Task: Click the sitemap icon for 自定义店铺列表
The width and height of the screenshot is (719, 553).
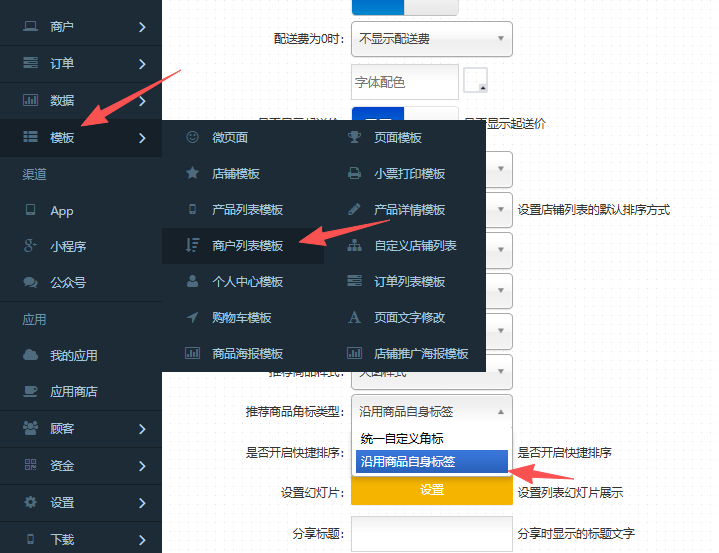Action: coord(354,245)
